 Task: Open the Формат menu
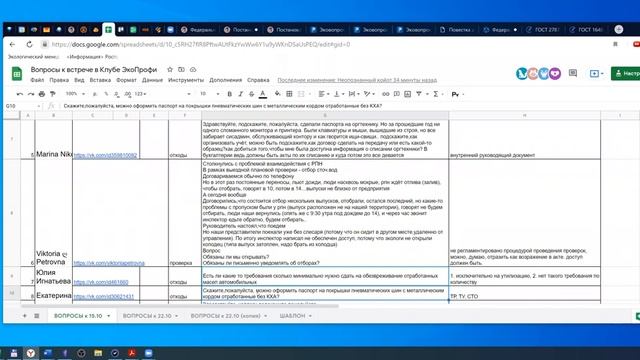coord(126,80)
